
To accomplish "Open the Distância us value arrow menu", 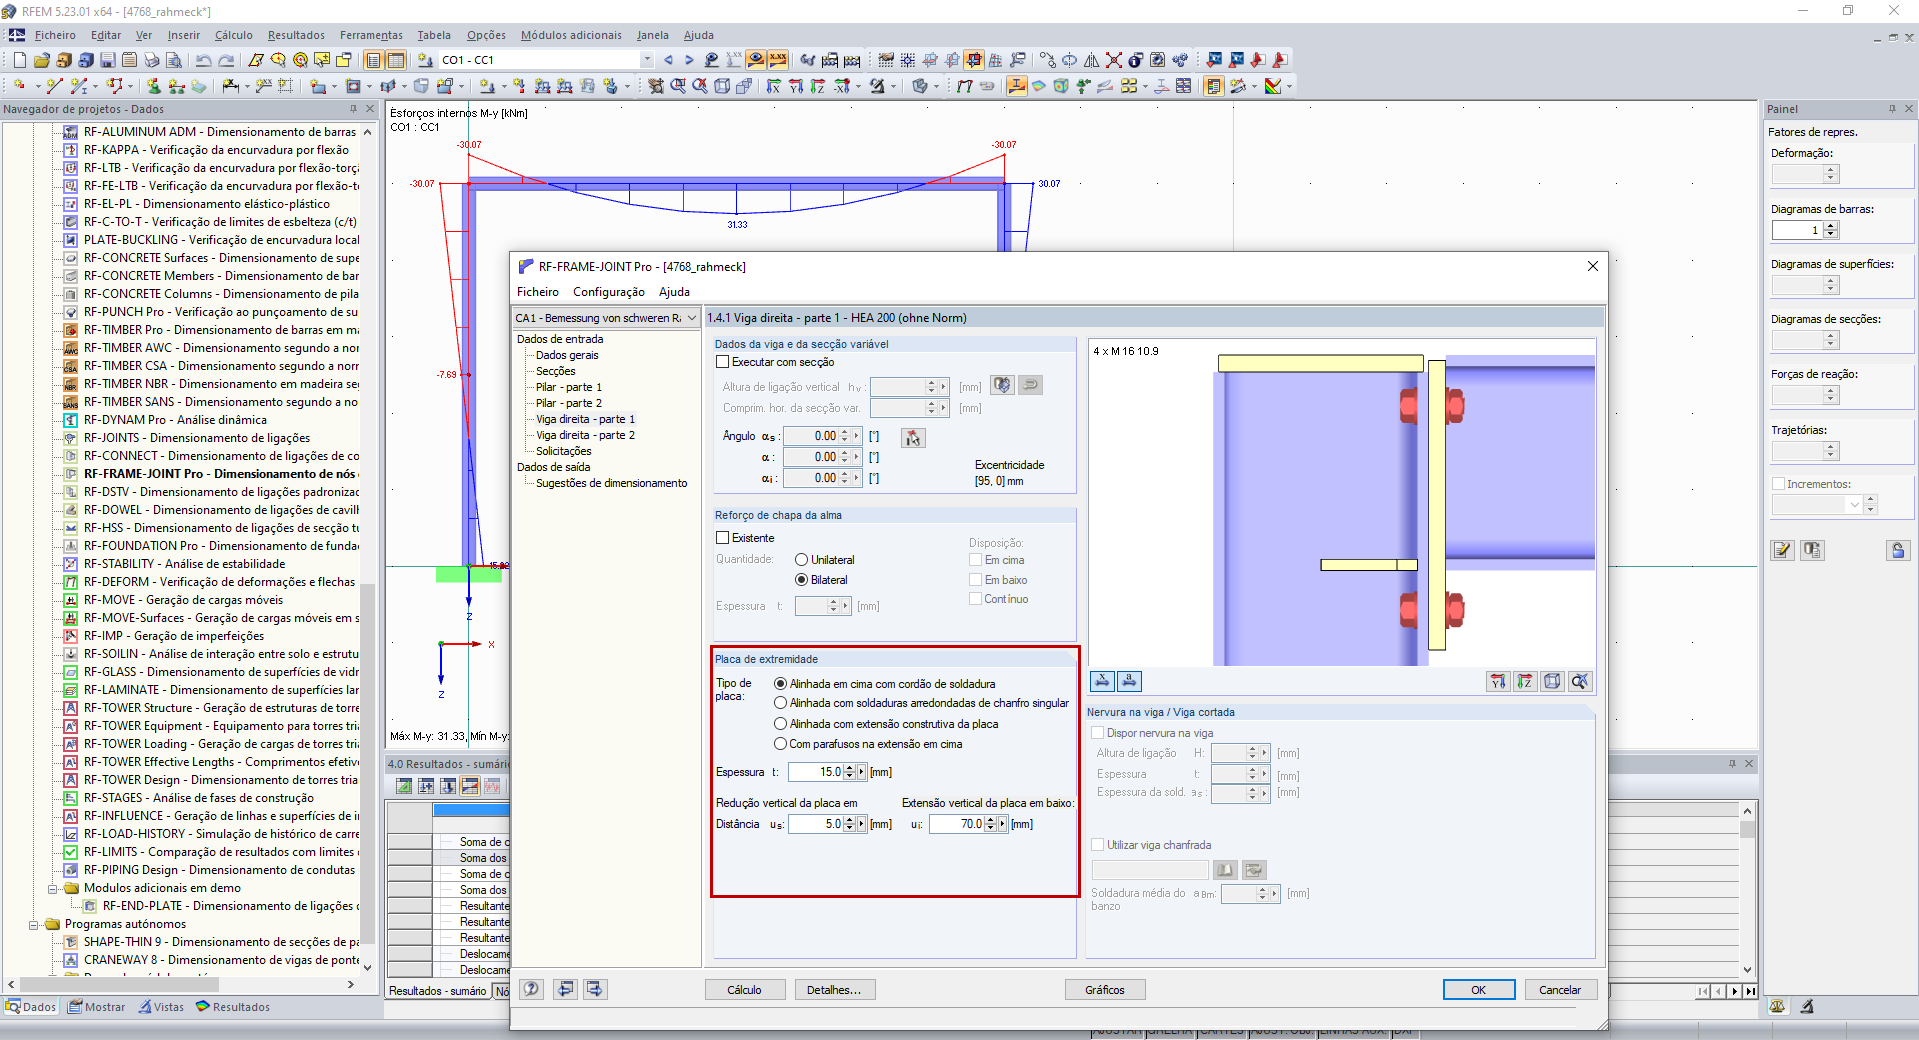I will [x=861, y=824].
